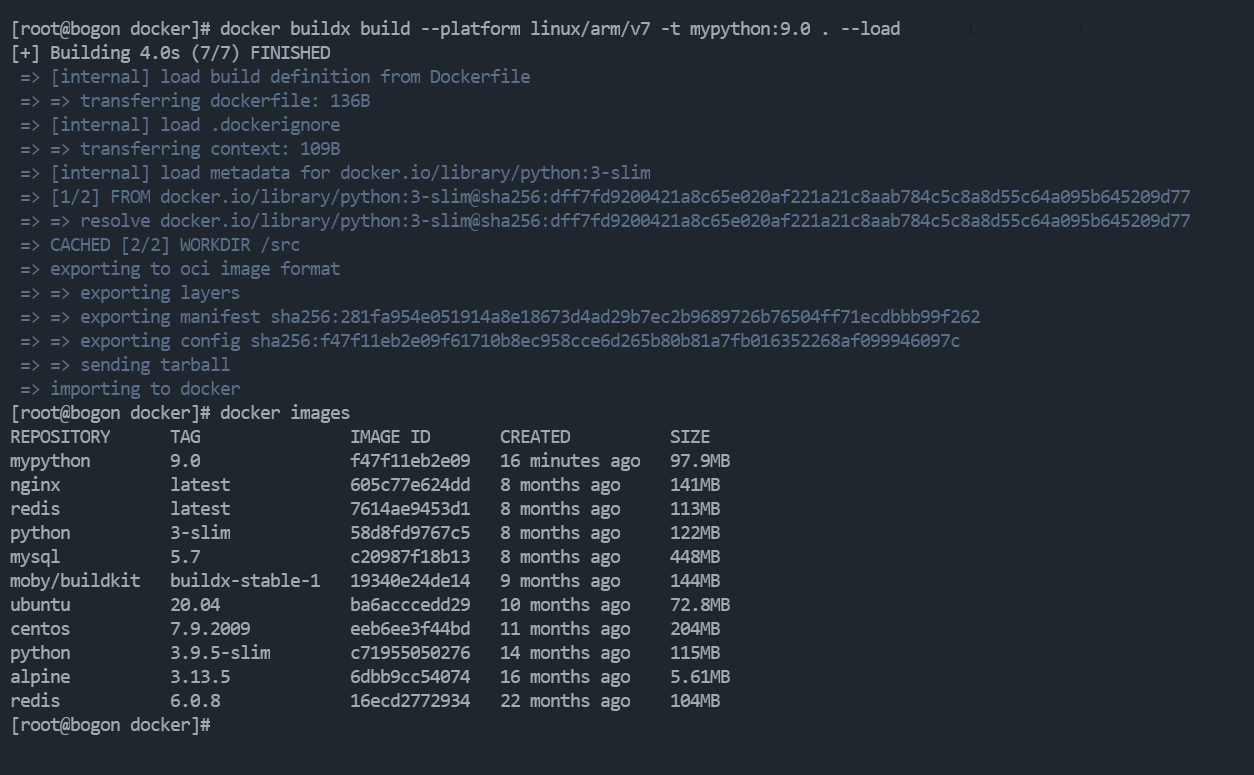Click the IMAGE ID column header

tap(390, 437)
